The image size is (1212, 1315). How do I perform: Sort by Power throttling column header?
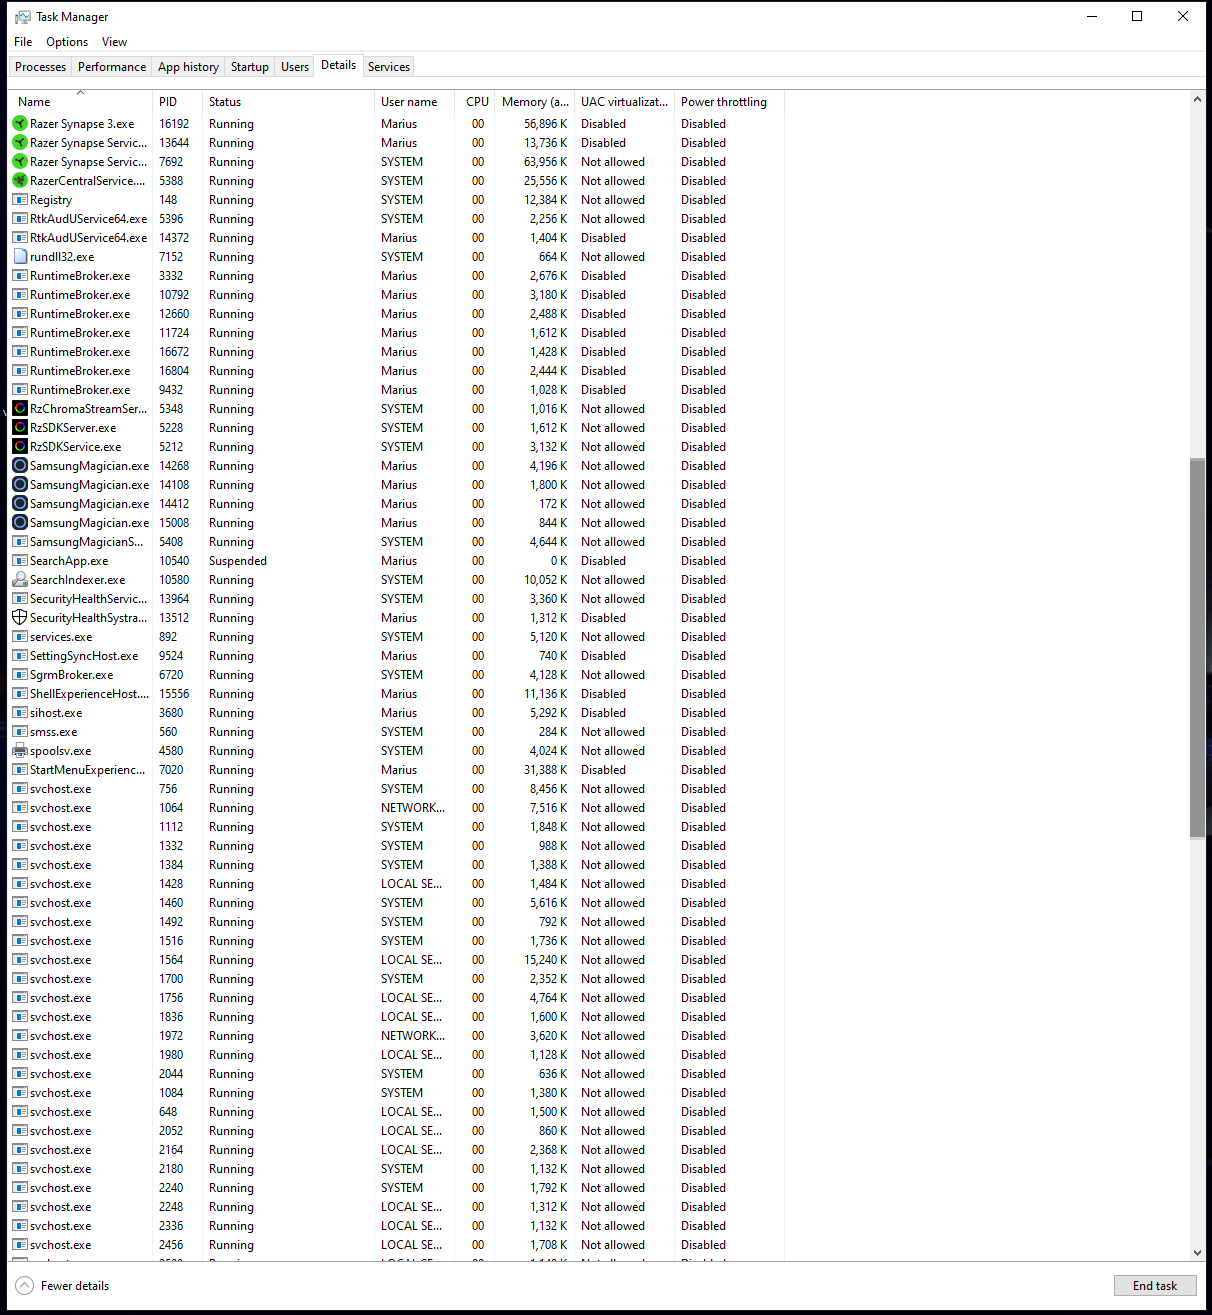coord(729,101)
